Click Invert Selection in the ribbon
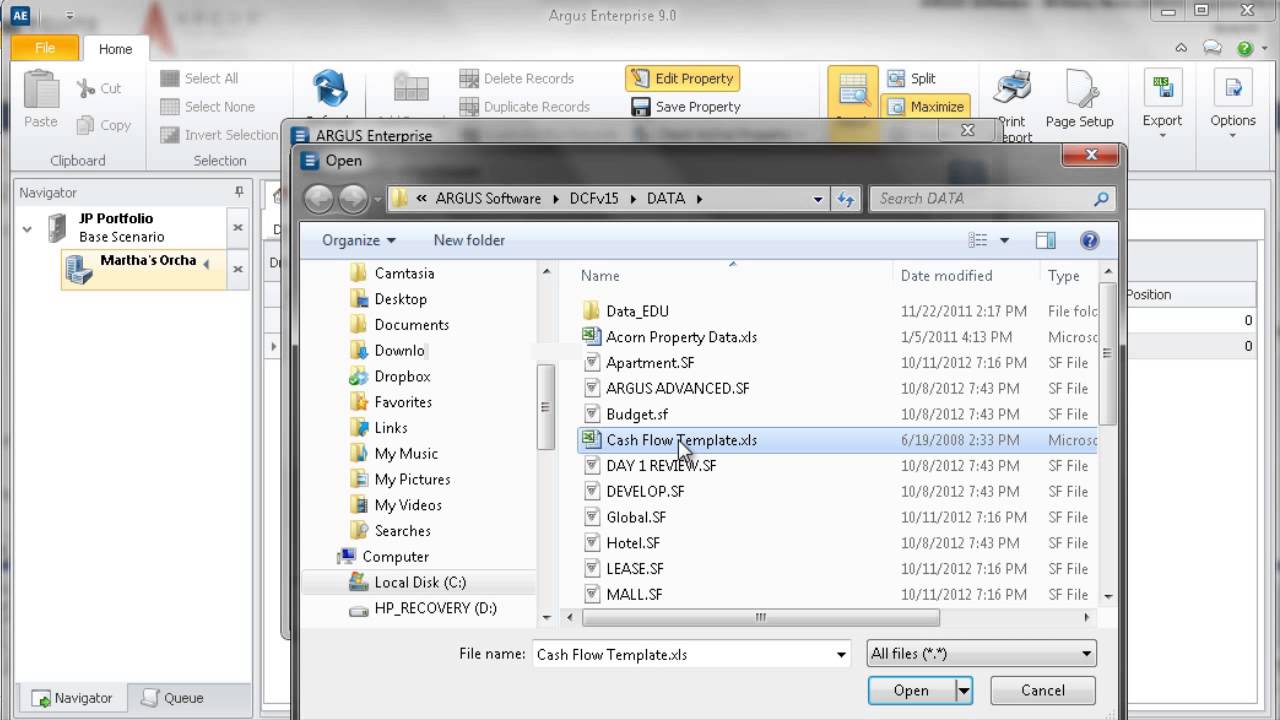 (219, 134)
